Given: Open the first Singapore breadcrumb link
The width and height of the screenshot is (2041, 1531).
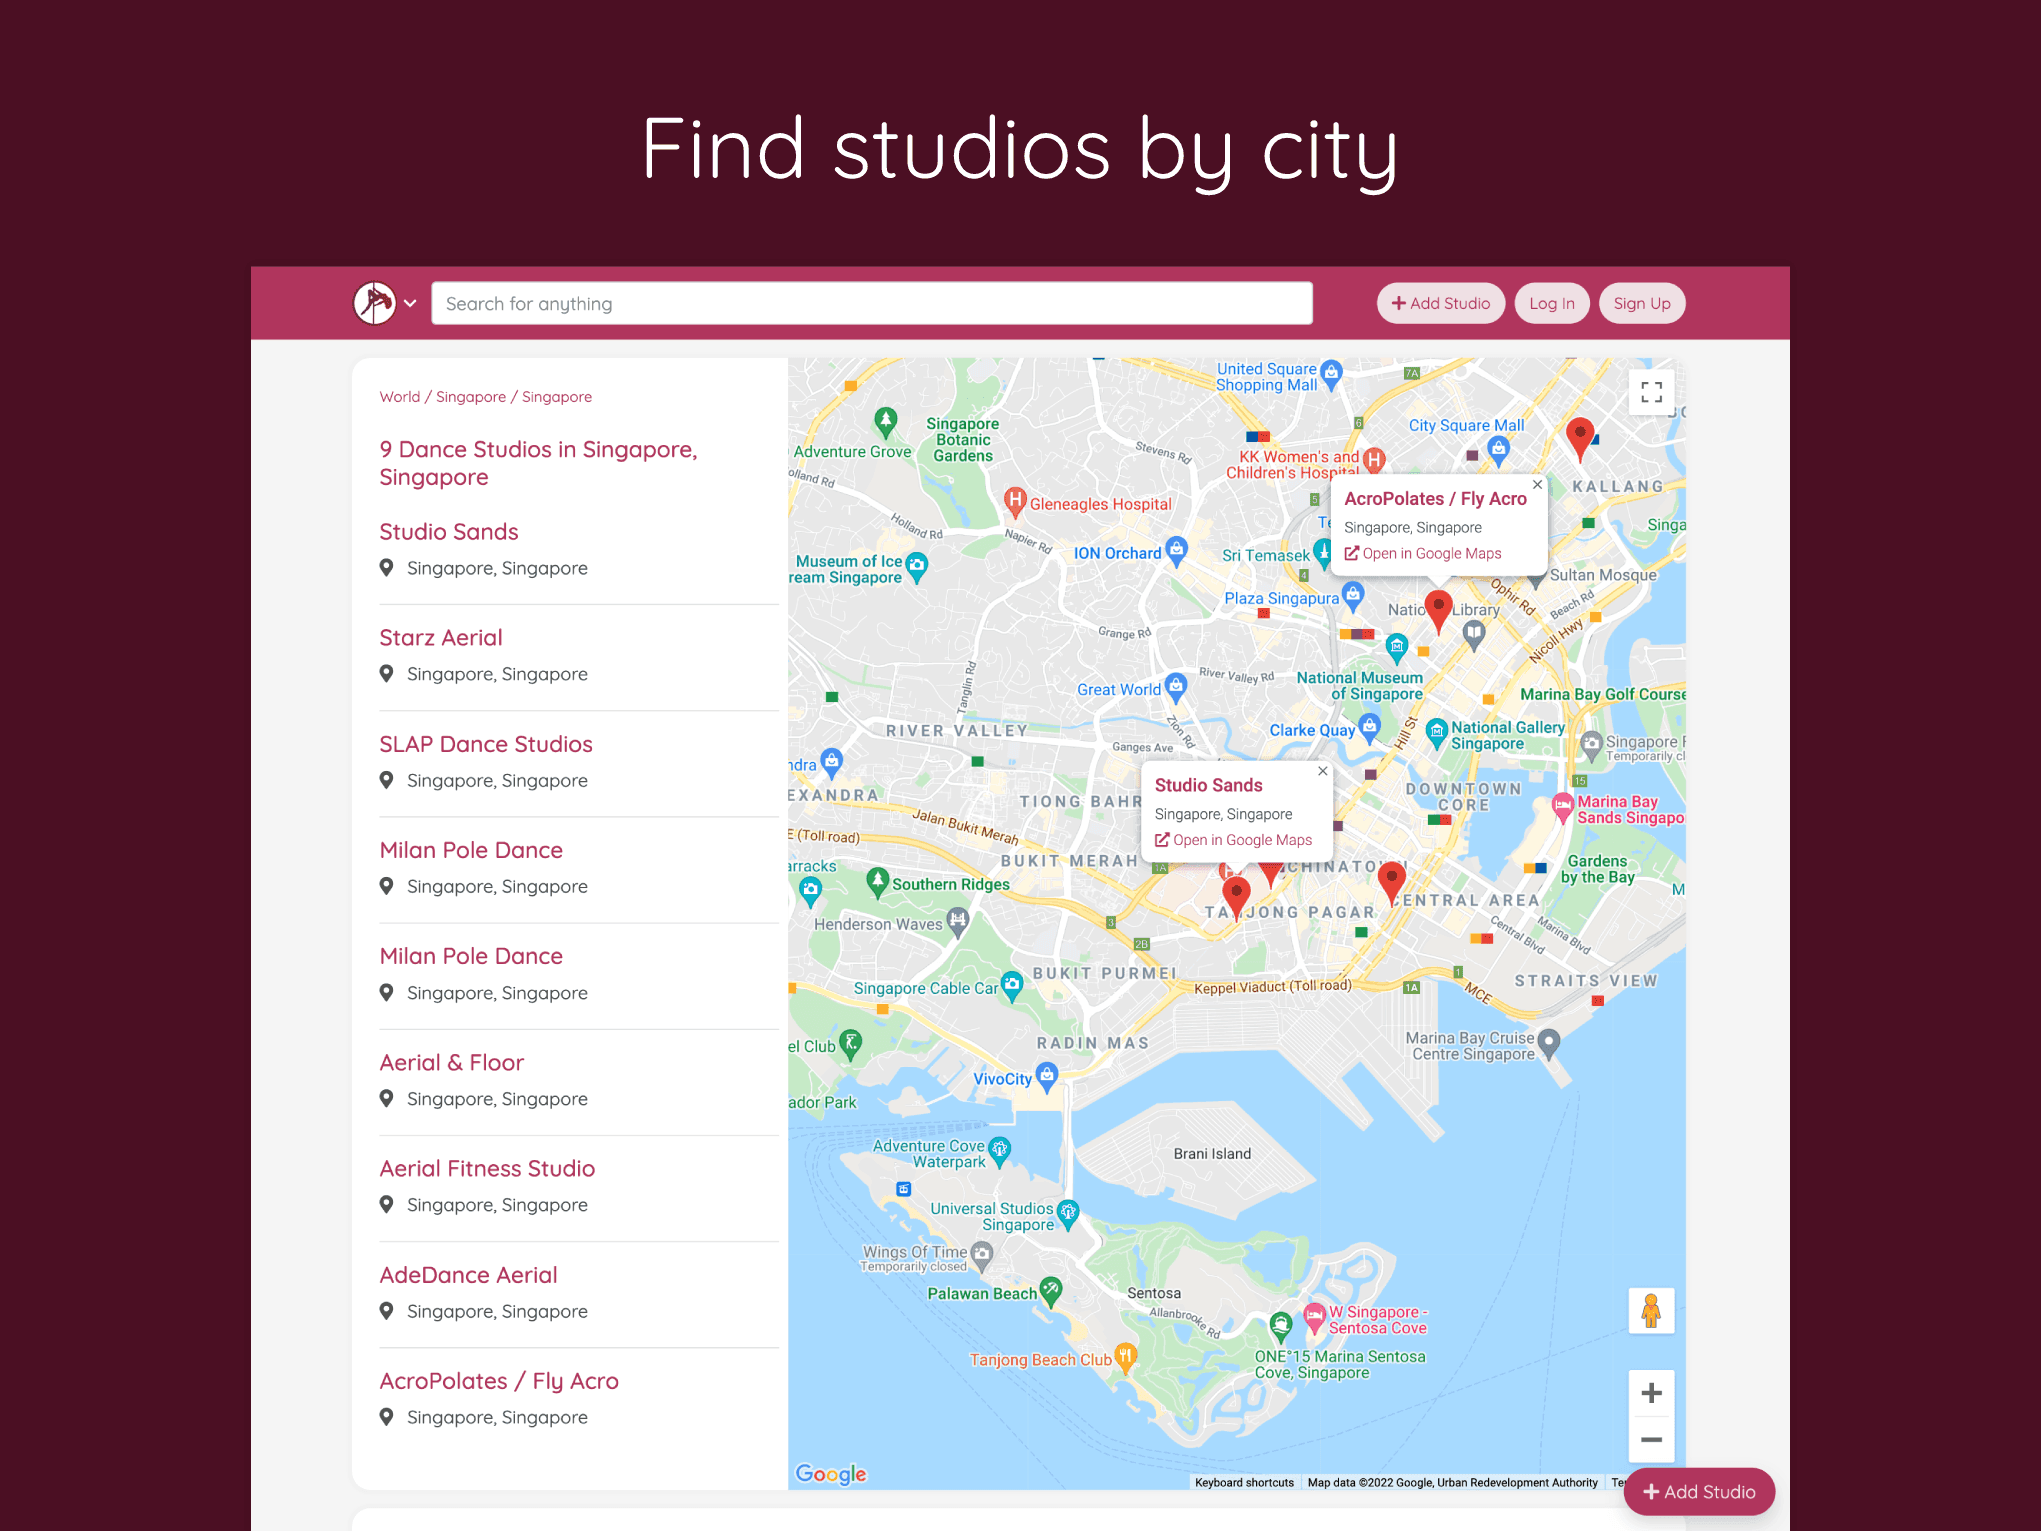Looking at the screenshot, I should tap(471, 397).
